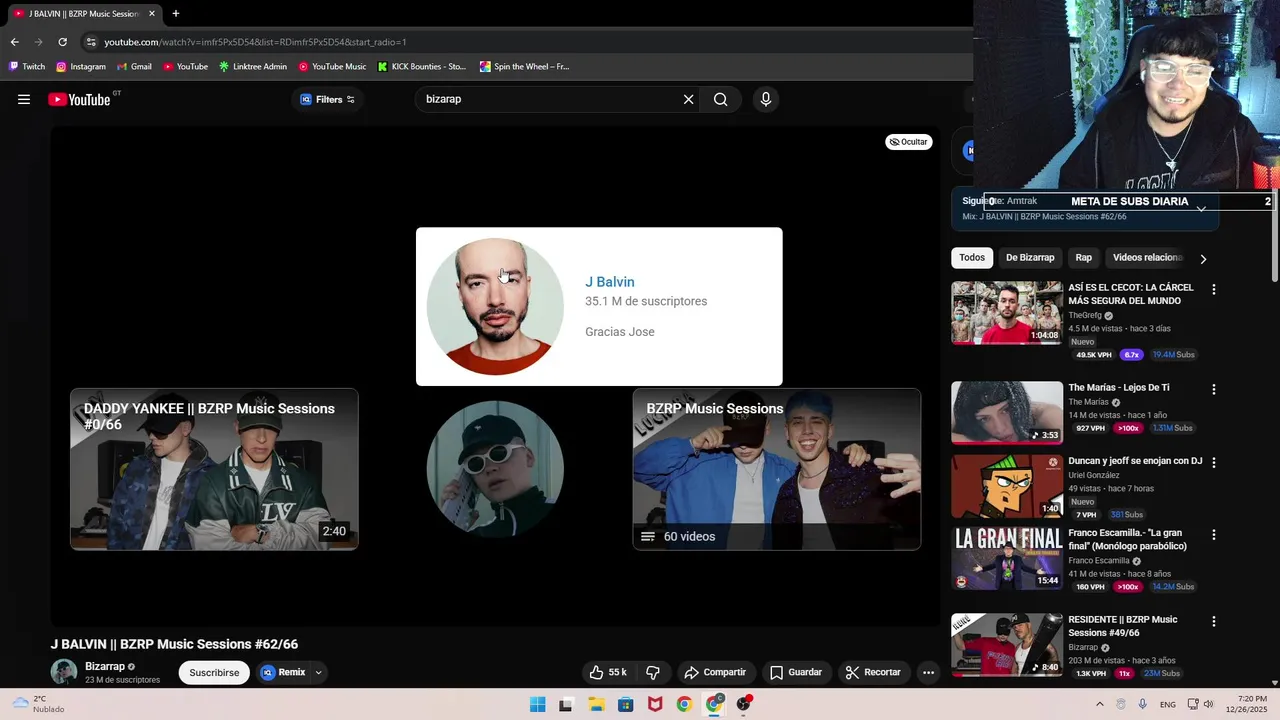Open the BZRP Music Sessions 60 videos playlist

coord(777,469)
